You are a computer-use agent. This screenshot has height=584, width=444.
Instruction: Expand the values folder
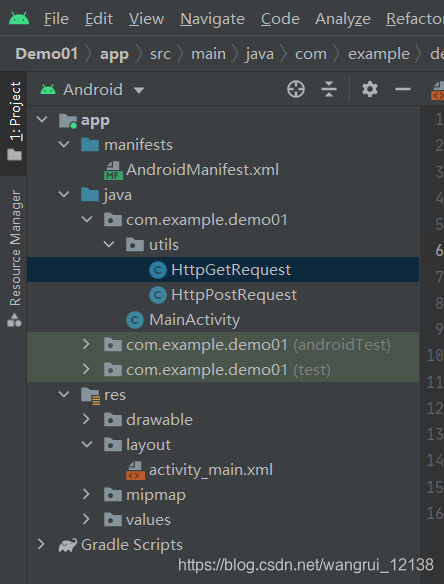pos(86,519)
